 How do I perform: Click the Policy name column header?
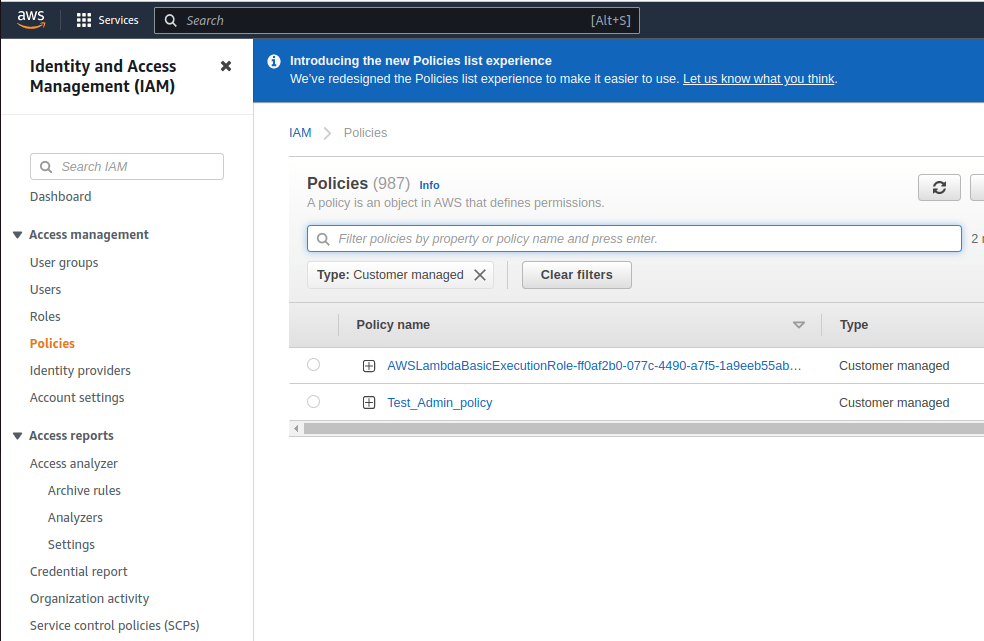pos(393,325)
